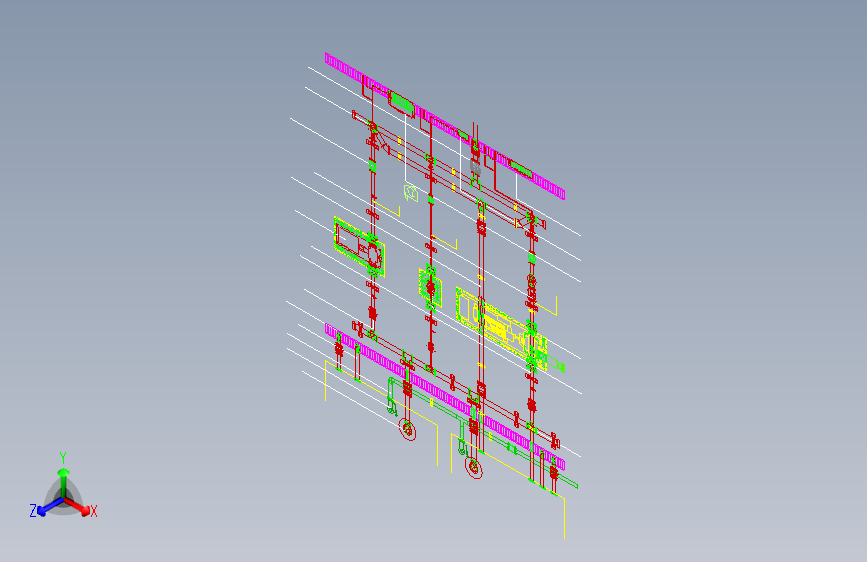867x562 pixels.
Task: Click the blue Z axis arrow of the orientation triad
Action: 50,506
